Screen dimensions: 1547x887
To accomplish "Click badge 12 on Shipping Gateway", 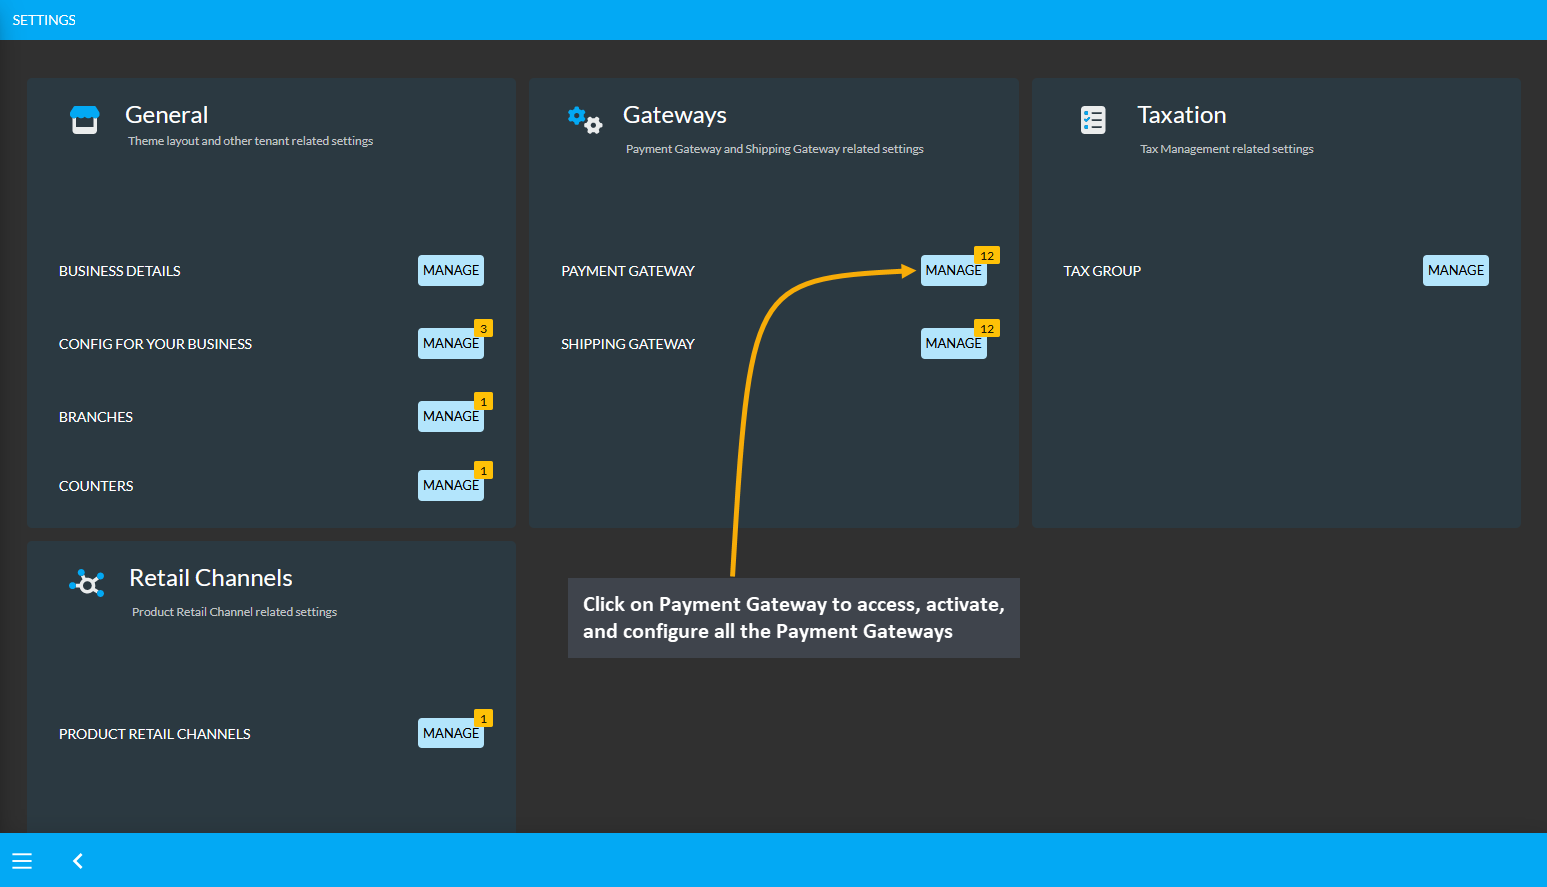I will click(987, 329).
